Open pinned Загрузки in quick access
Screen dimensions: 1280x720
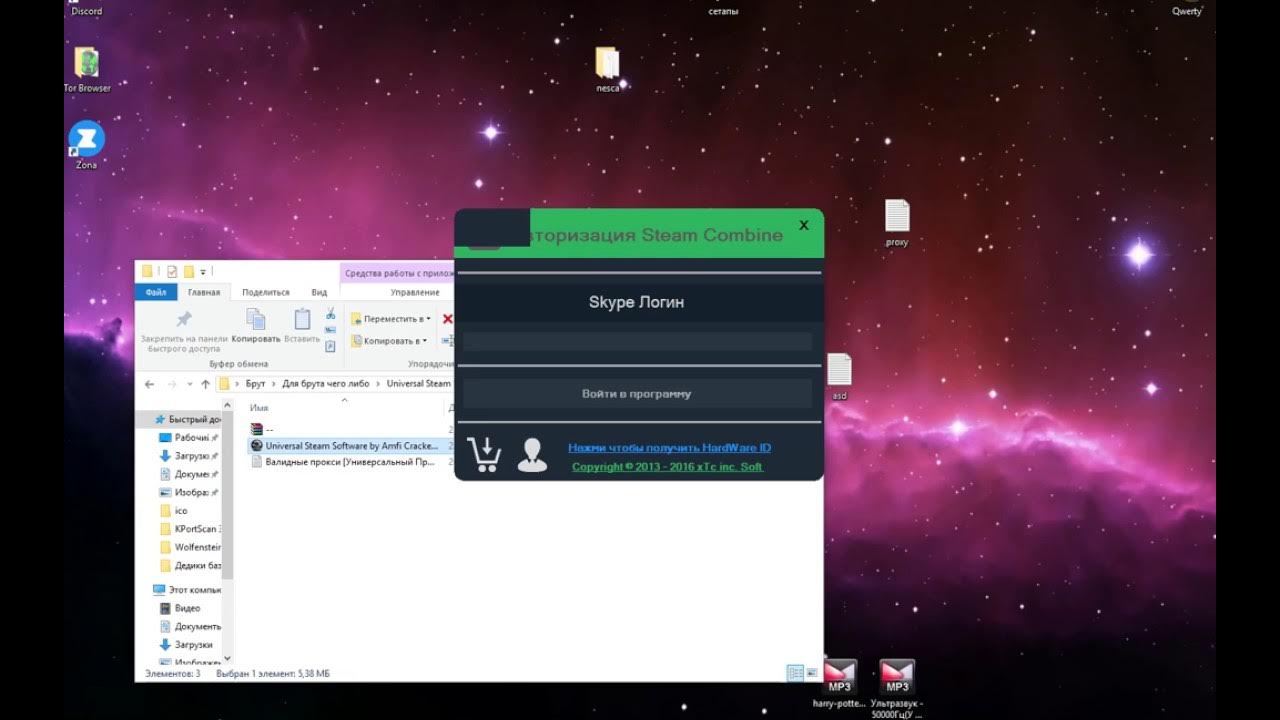(189, 456)
